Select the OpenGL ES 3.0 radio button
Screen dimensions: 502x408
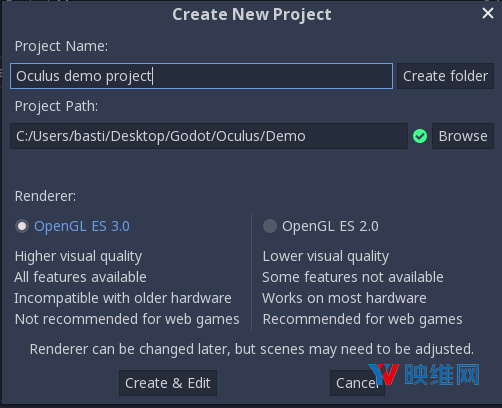tap(22, 226)
